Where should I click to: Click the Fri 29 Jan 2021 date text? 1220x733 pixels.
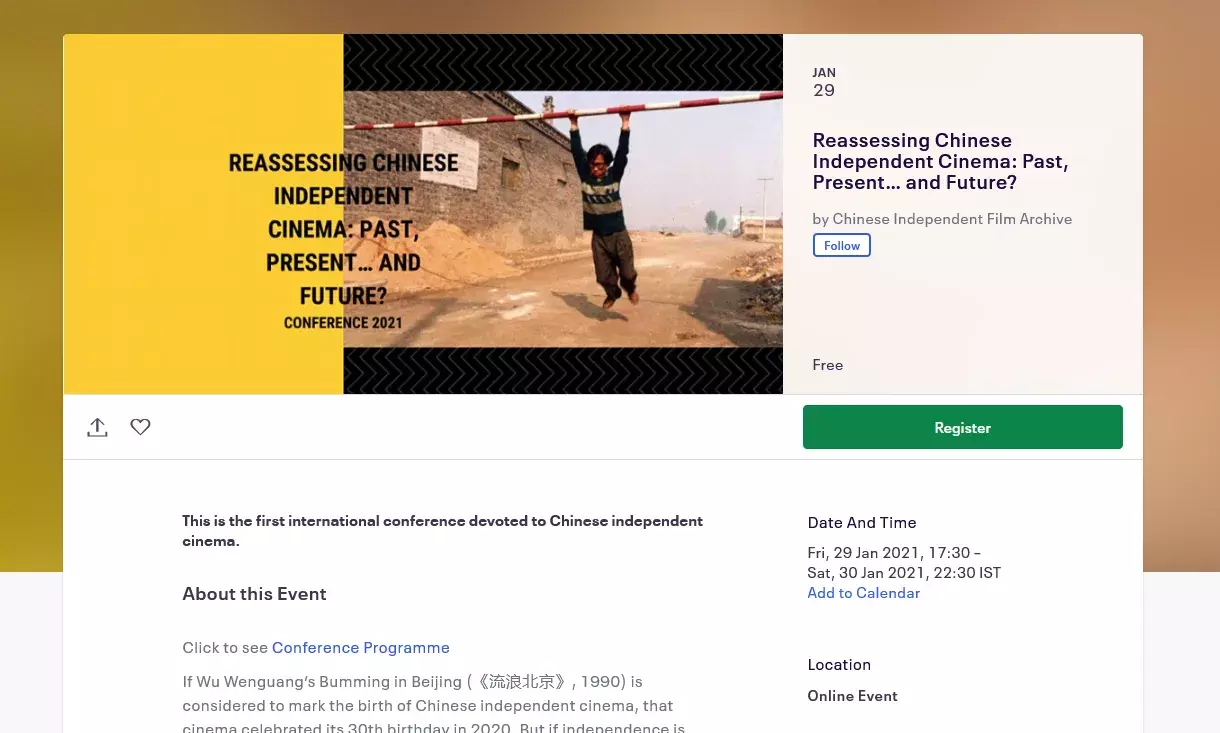pyautogui.click(x=893, y=552)
